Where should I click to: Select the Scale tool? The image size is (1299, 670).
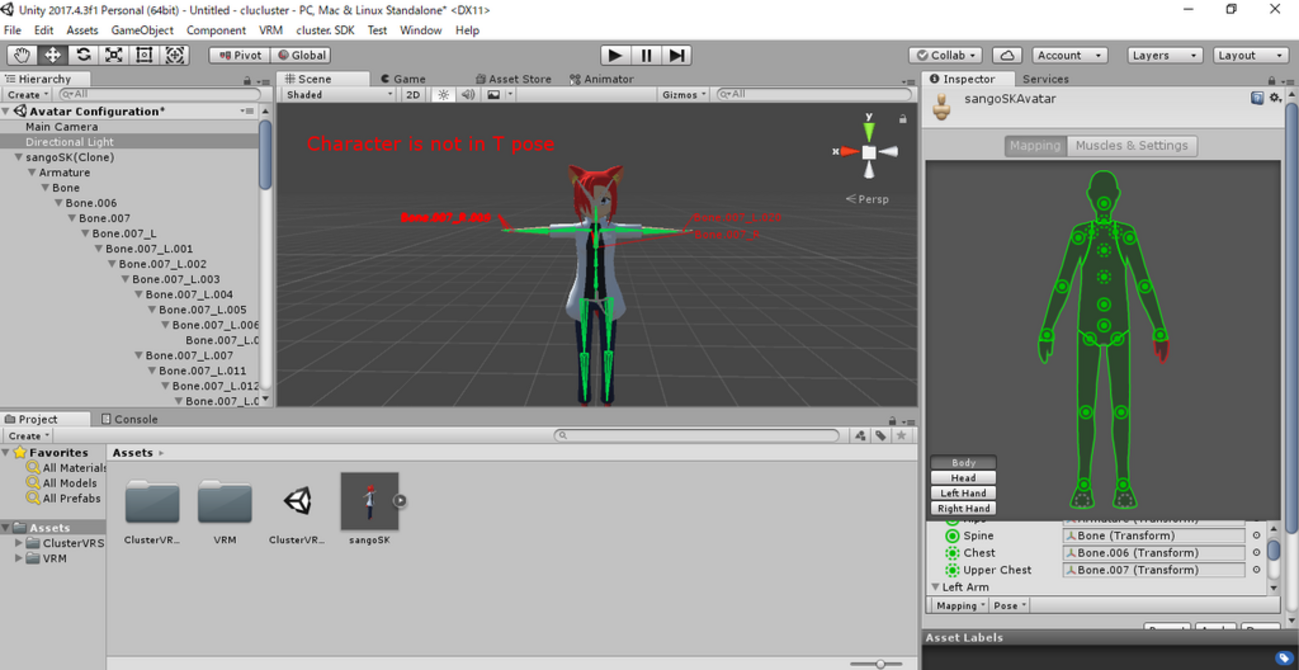click(114, 55)
